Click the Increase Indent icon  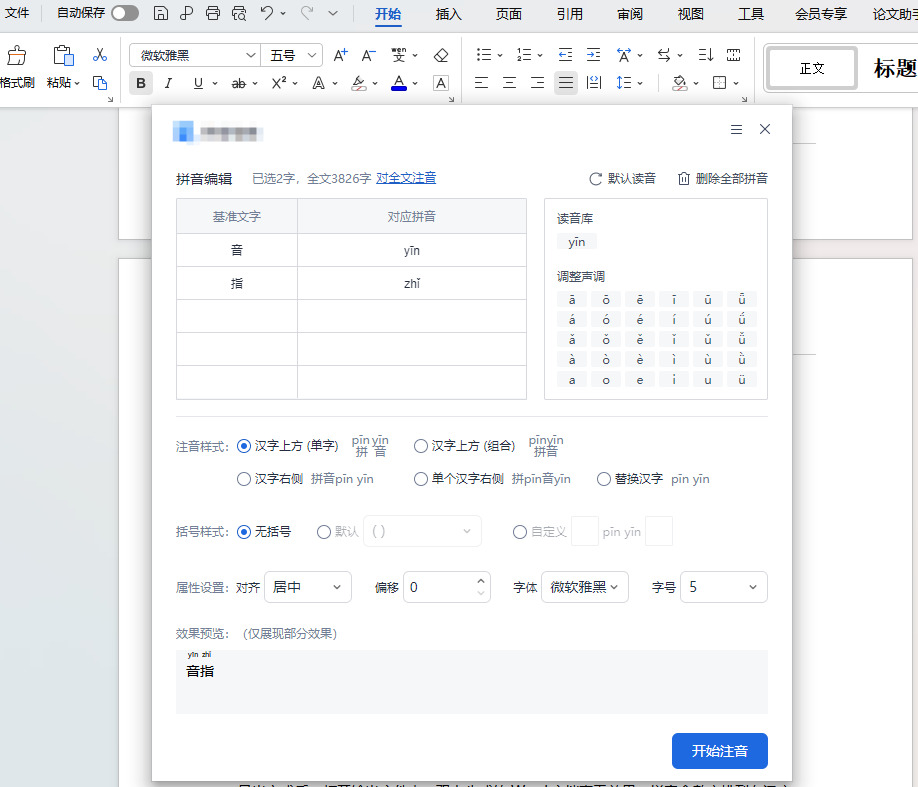[x=593, y=55]
